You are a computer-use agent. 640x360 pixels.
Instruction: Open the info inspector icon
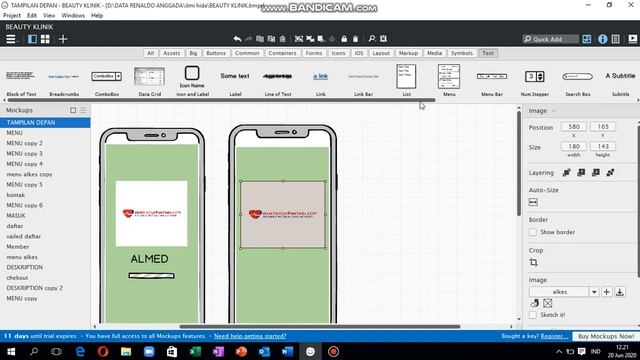coord(602,39)
